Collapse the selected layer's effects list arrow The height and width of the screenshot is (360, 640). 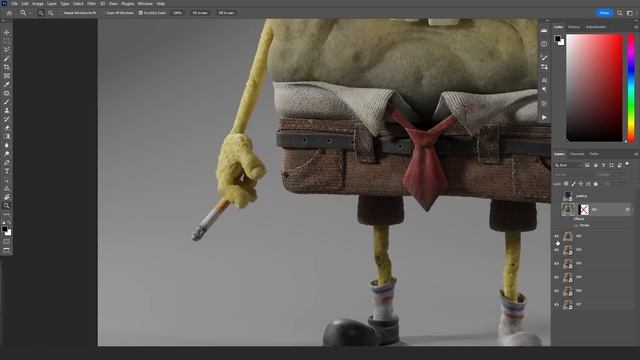click(633, 210)
